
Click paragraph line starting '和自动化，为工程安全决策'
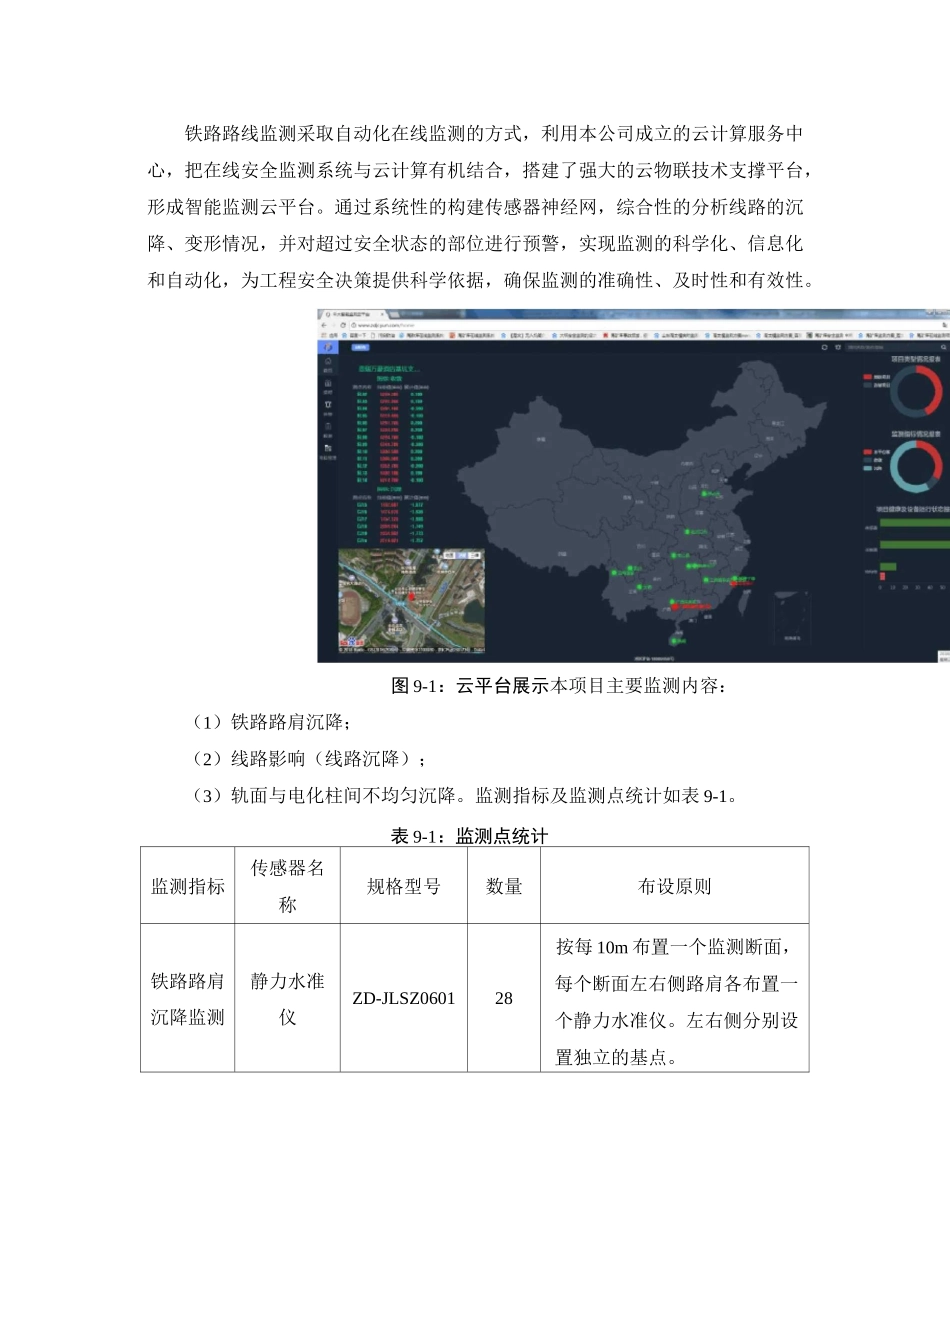(482, 281)
